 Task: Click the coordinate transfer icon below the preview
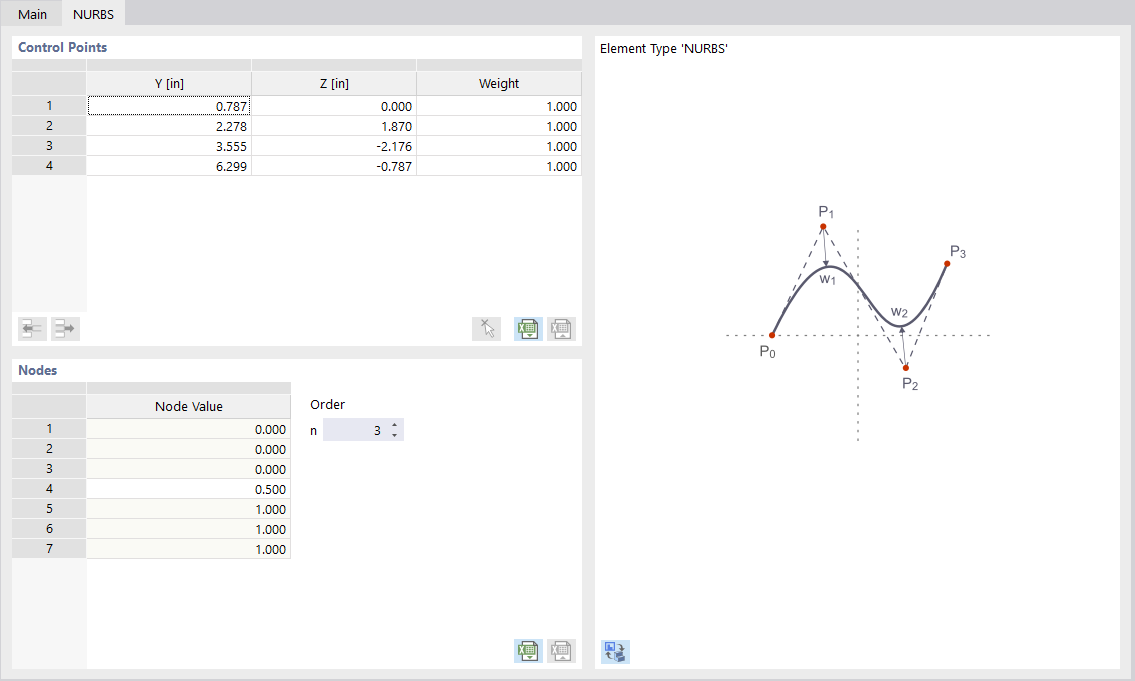(x=614, y=650)
